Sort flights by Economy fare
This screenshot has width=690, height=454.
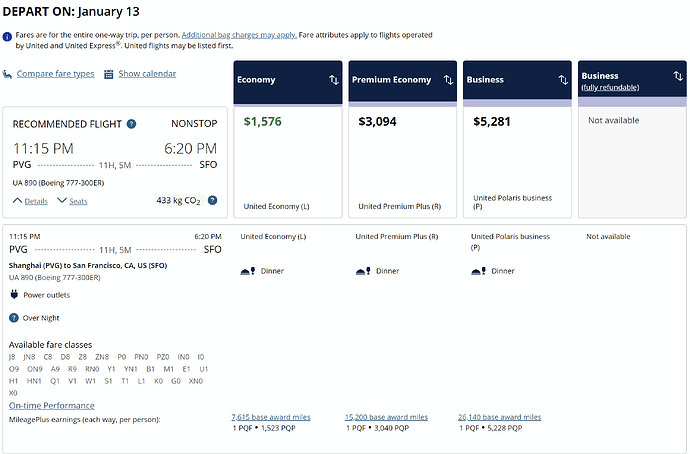point(333,80)
